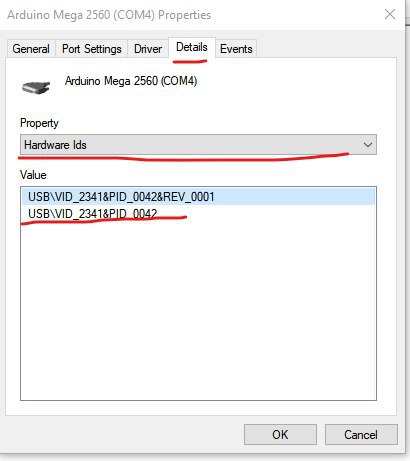Click the Cancel button
Screen dimensions: 410x461
(361, 435)
